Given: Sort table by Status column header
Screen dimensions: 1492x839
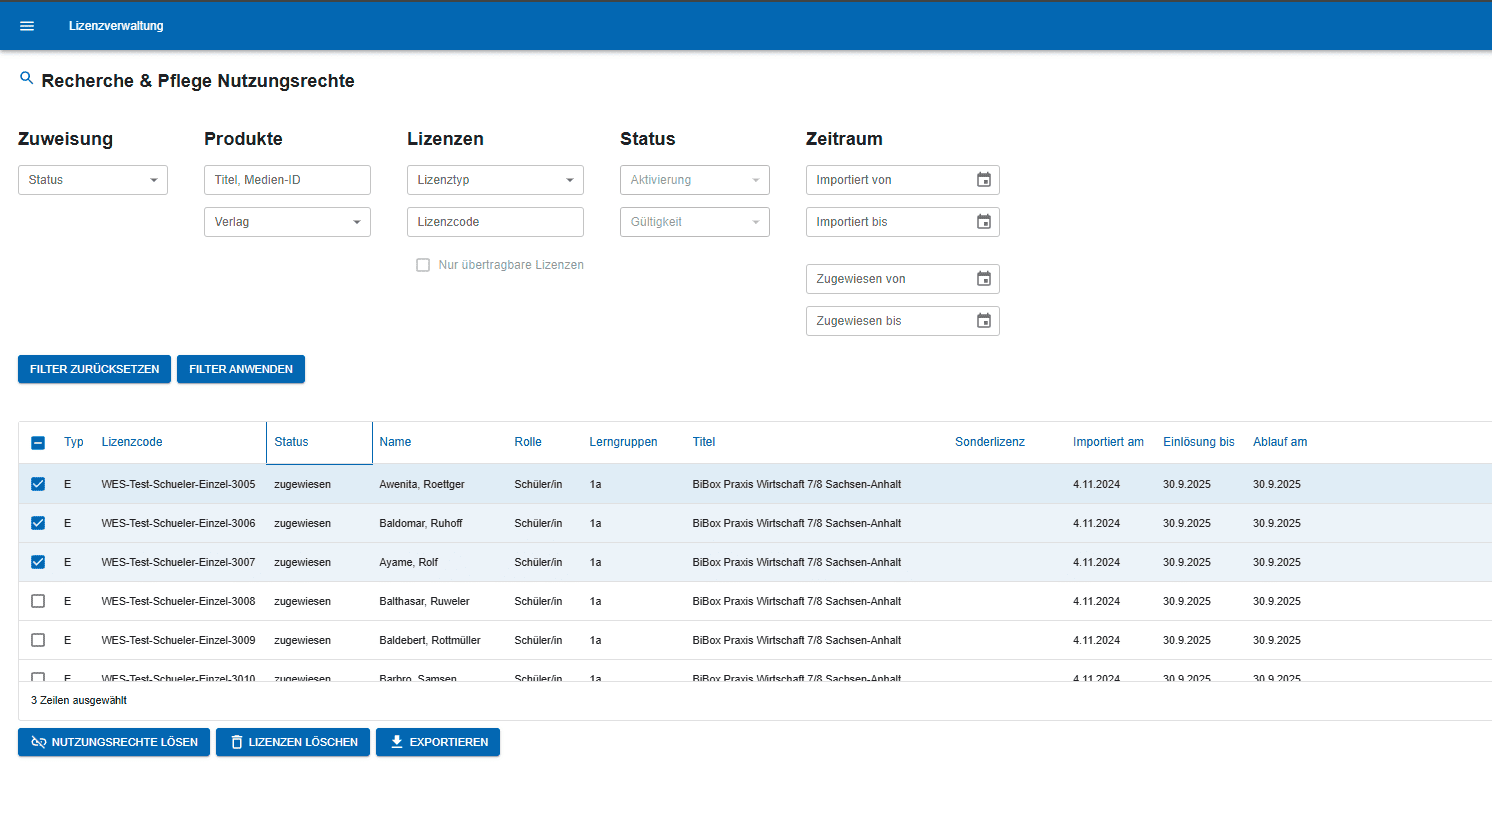Looking at the screenshot, I should pyautogui.click(x=292, y=442).
